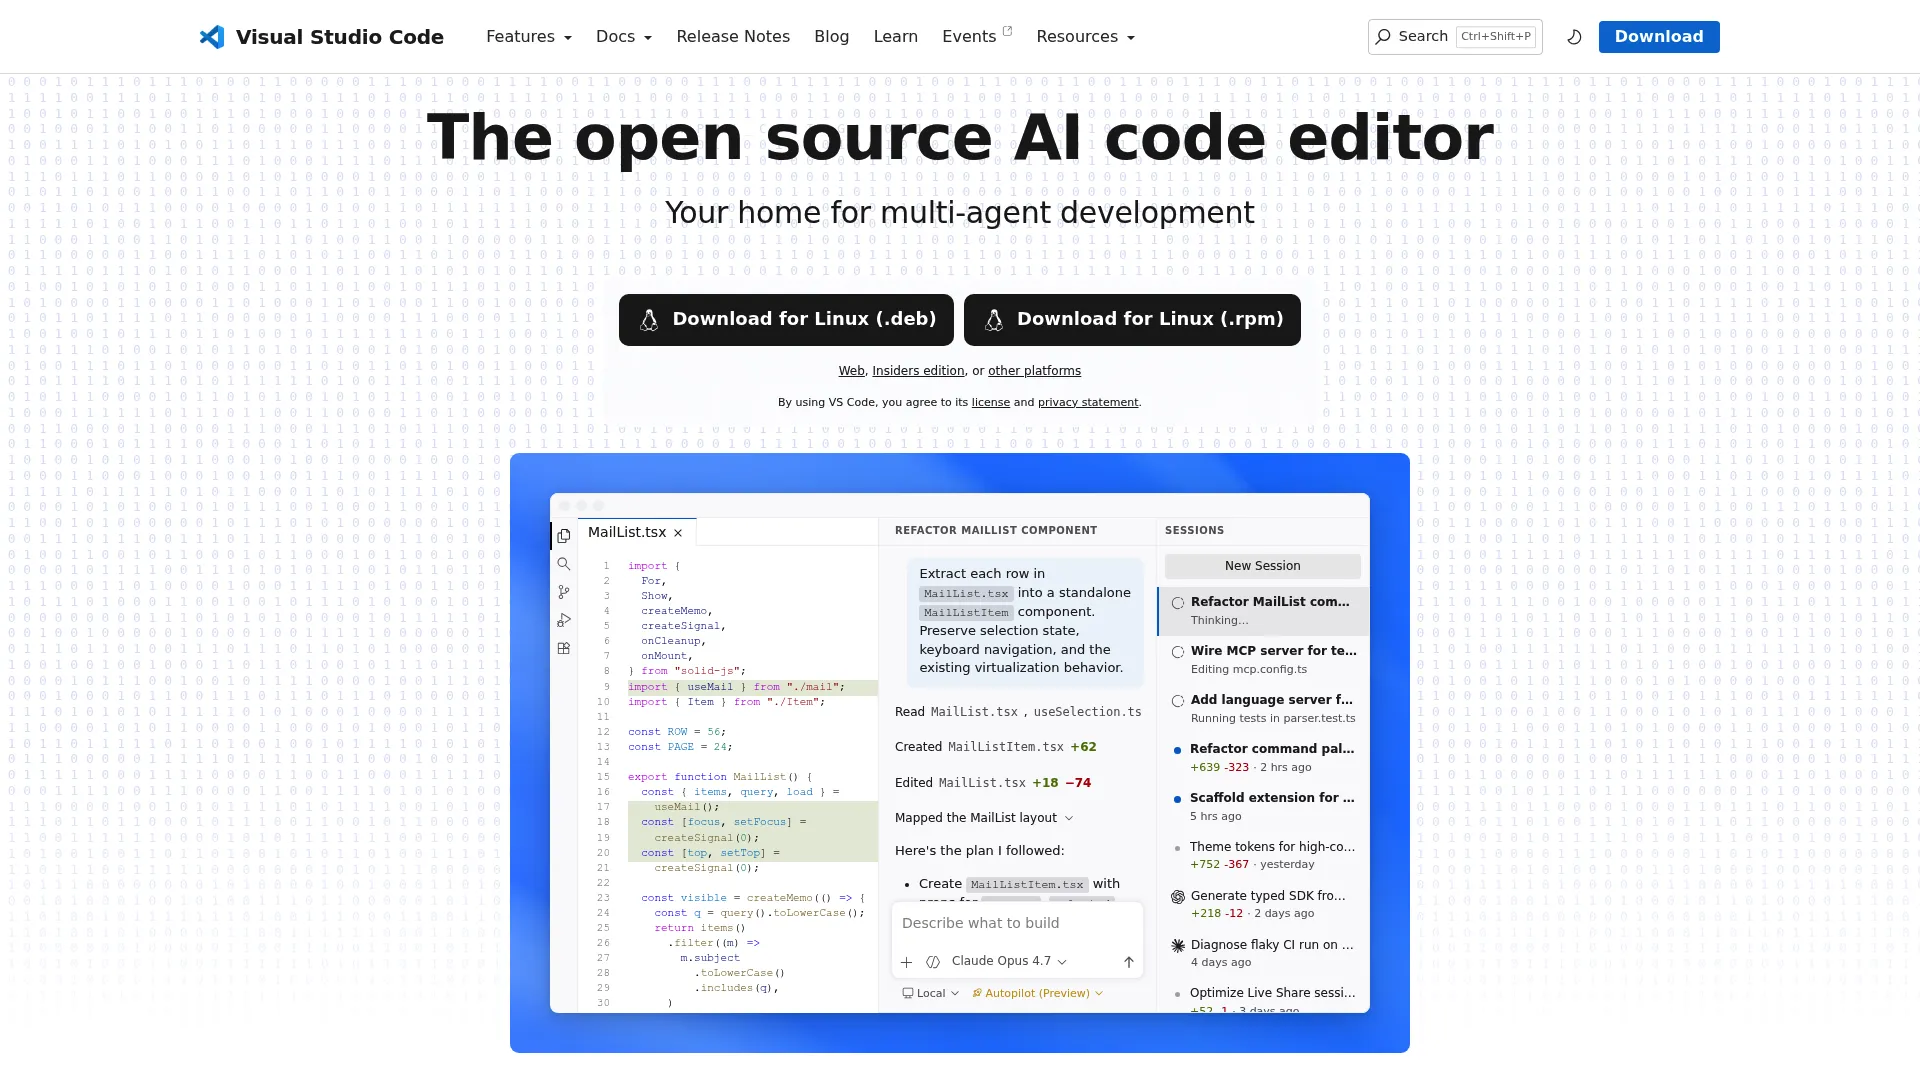Click the plus add-context icon in chat

point(906,962)
